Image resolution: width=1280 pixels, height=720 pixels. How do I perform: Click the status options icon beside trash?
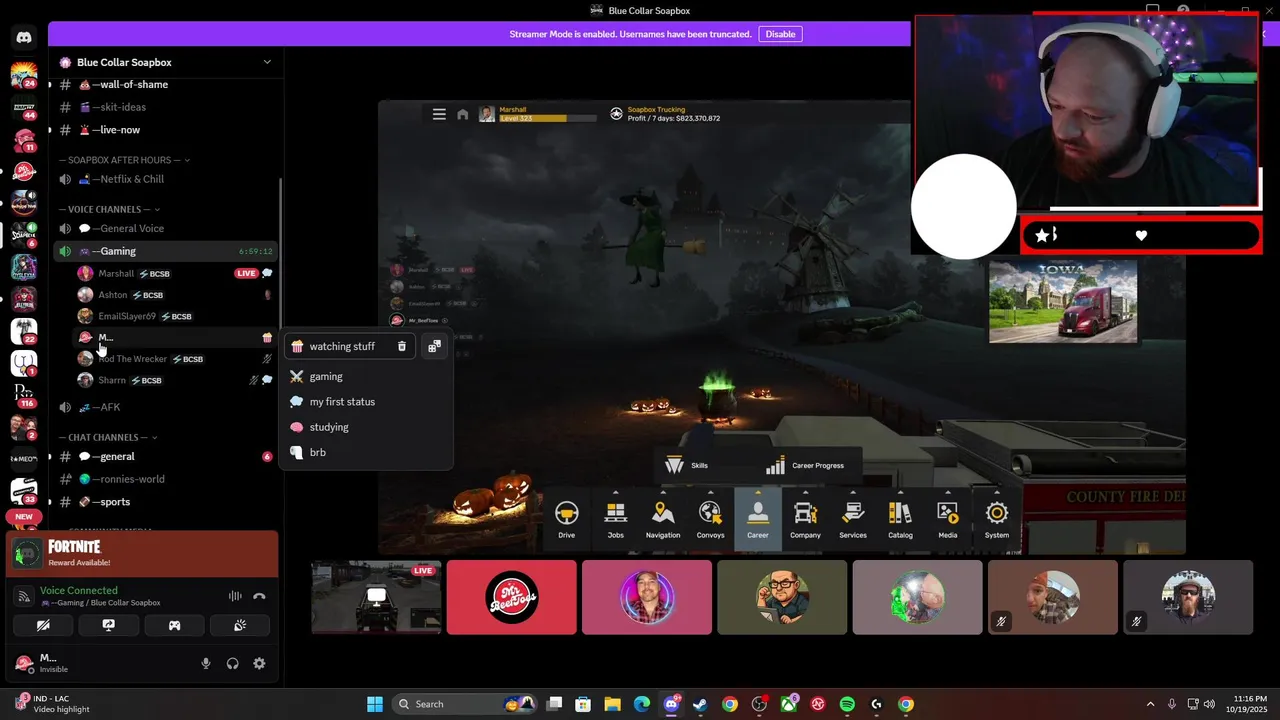point(434,346)
